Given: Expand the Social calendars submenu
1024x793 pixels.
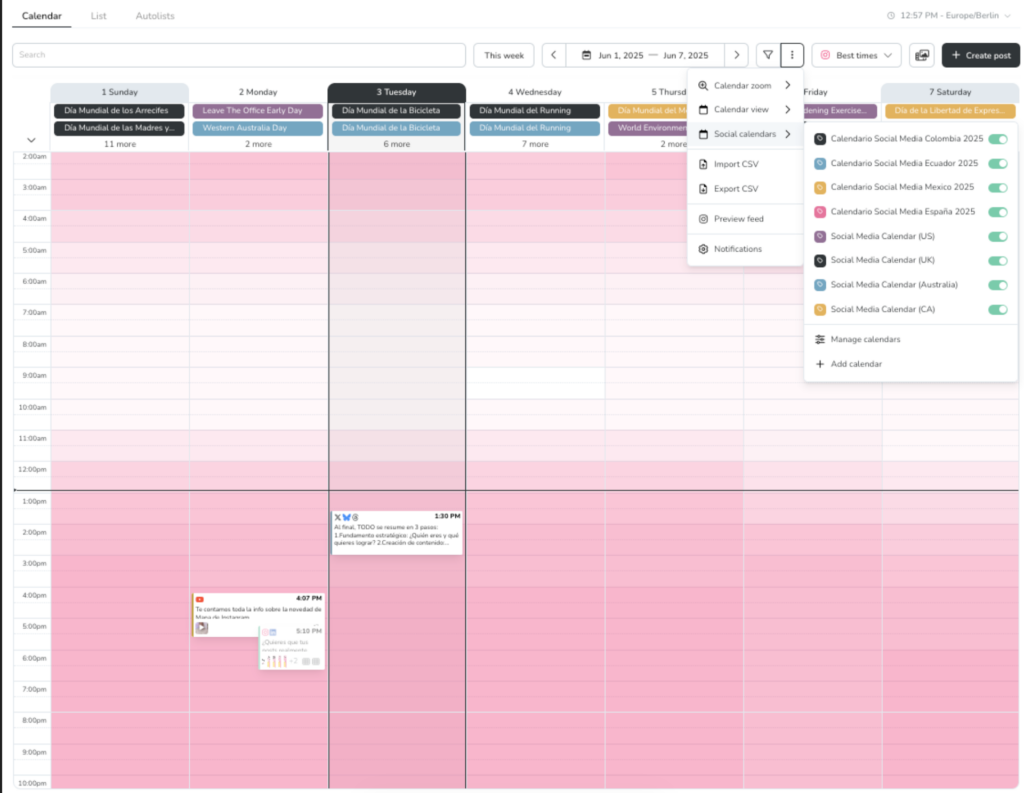Looking at the screenshot, I should [x=745, y=133].
